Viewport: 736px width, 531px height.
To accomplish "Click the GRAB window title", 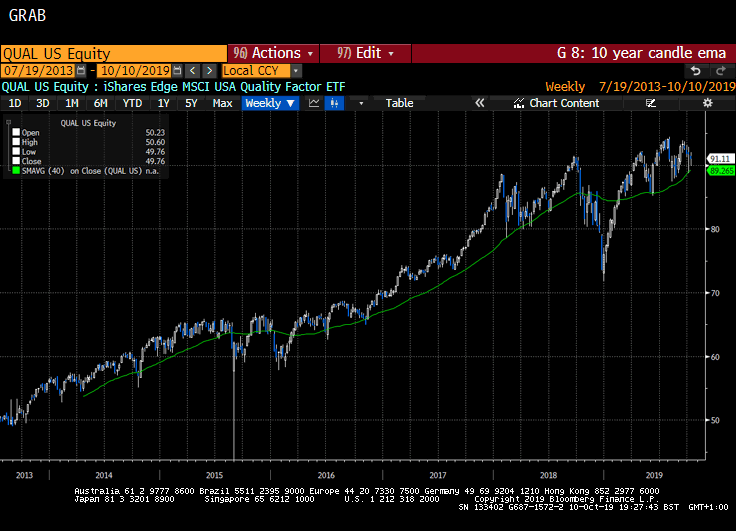I will [27, 15].
